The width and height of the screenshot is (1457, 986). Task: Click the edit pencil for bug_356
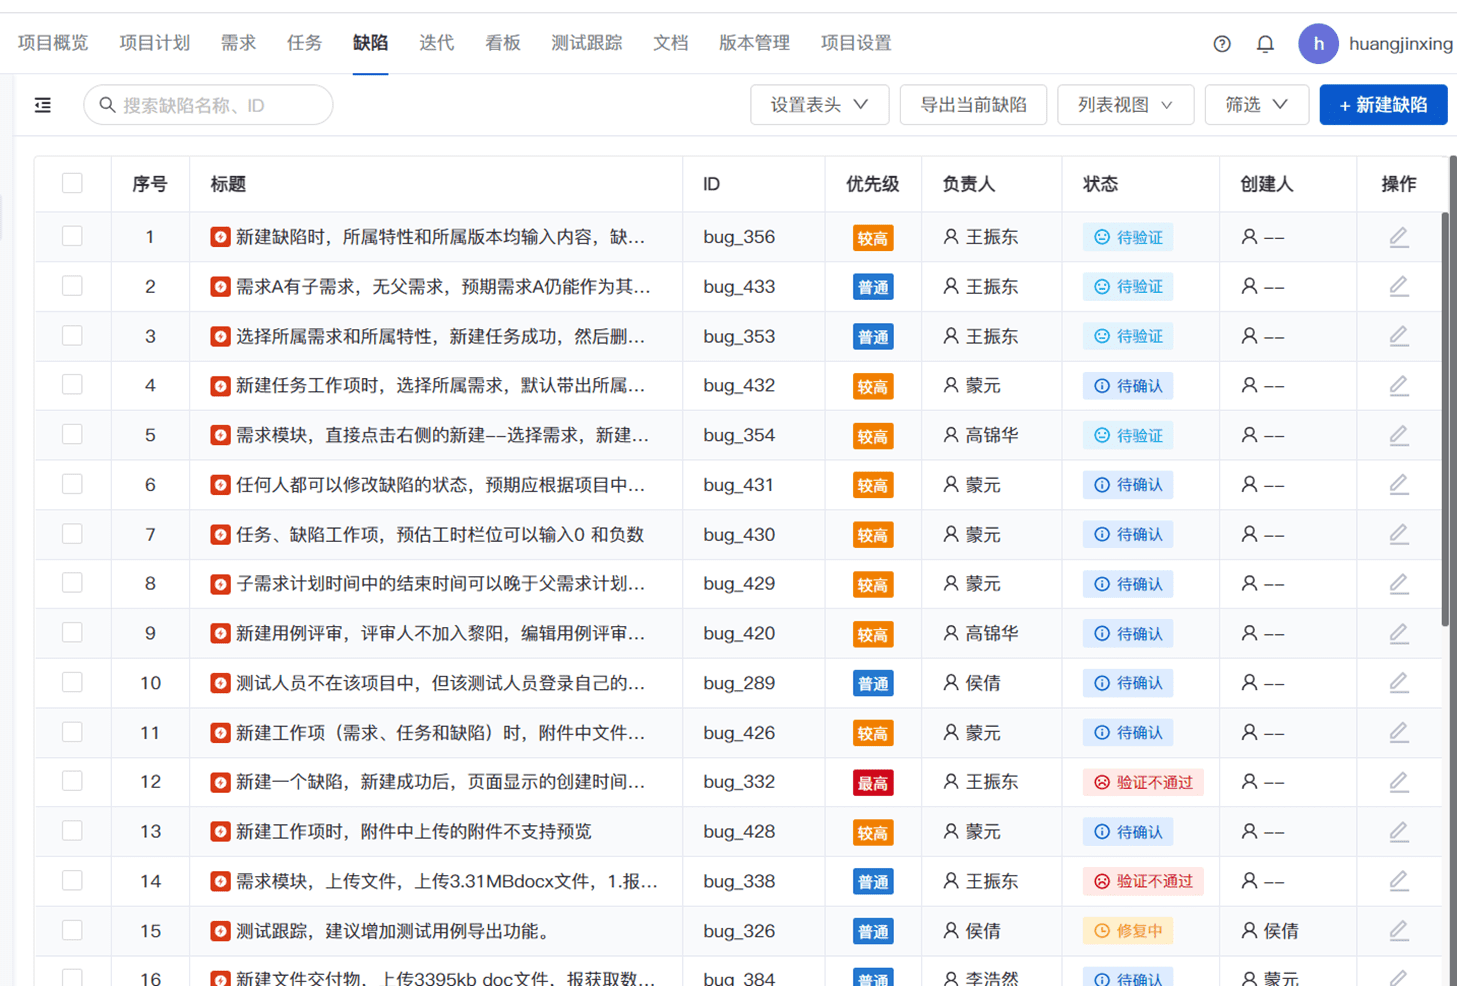(x=1399, y=237)
